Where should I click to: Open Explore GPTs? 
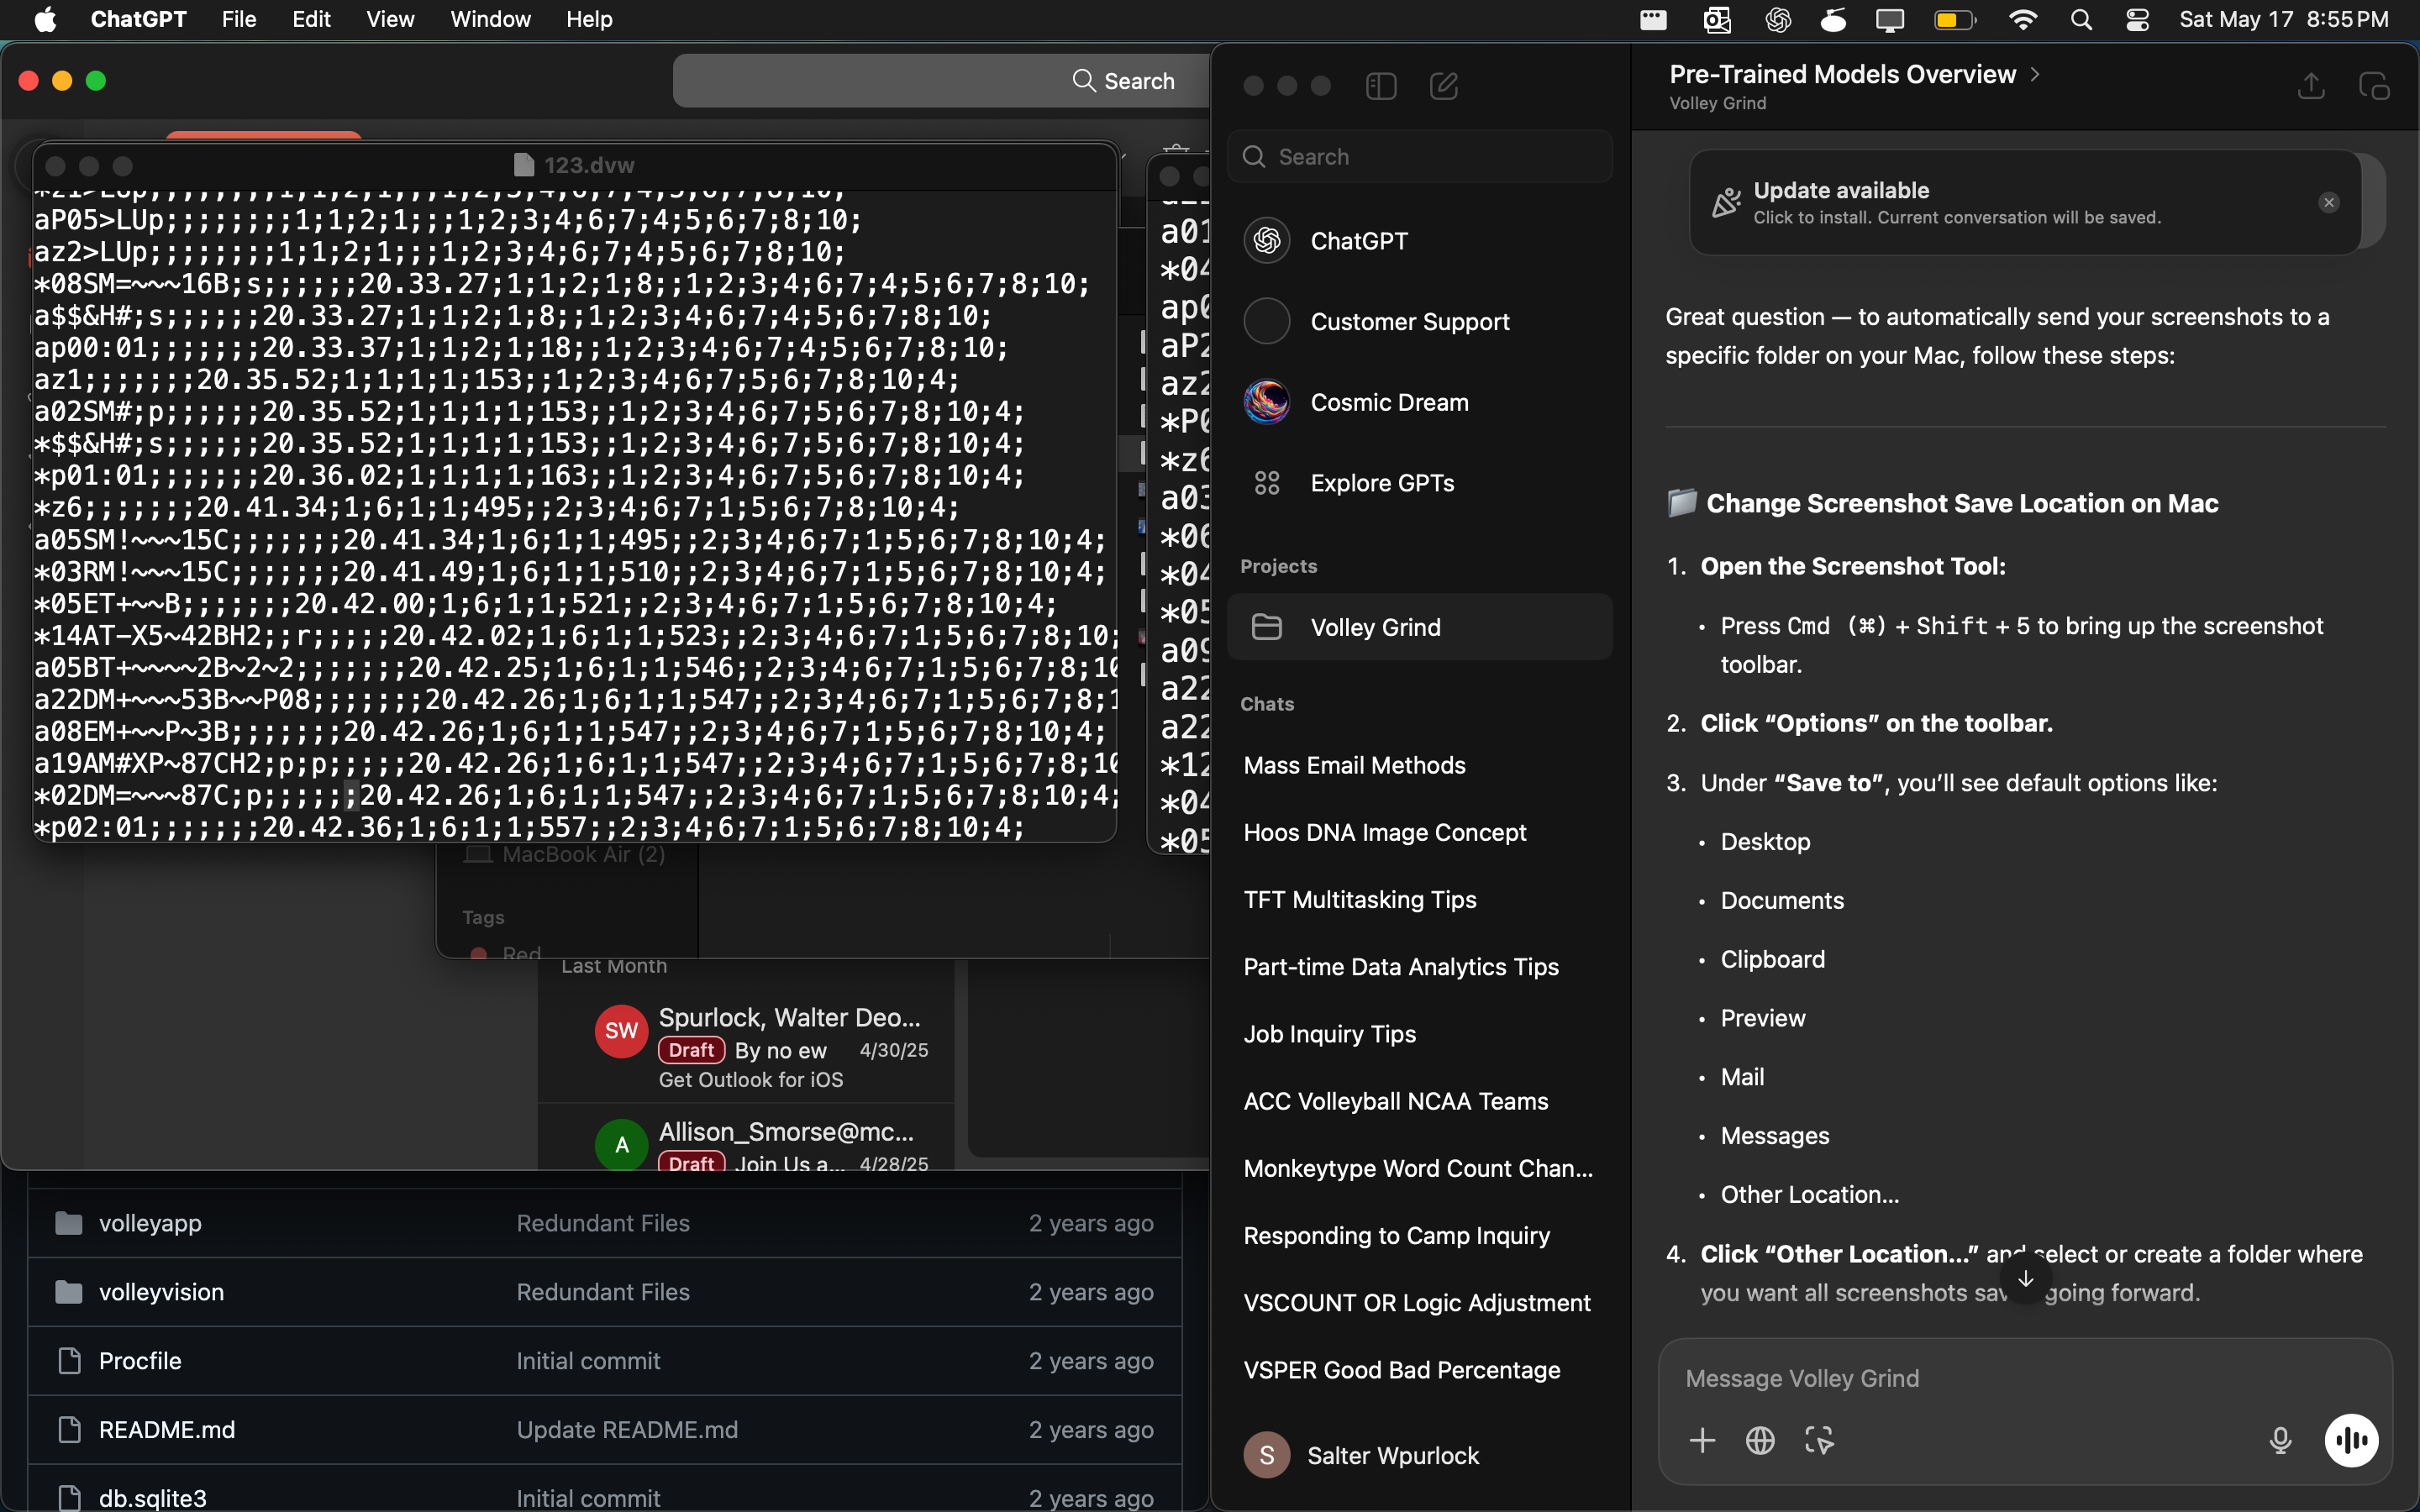[x=1381, y=483]
